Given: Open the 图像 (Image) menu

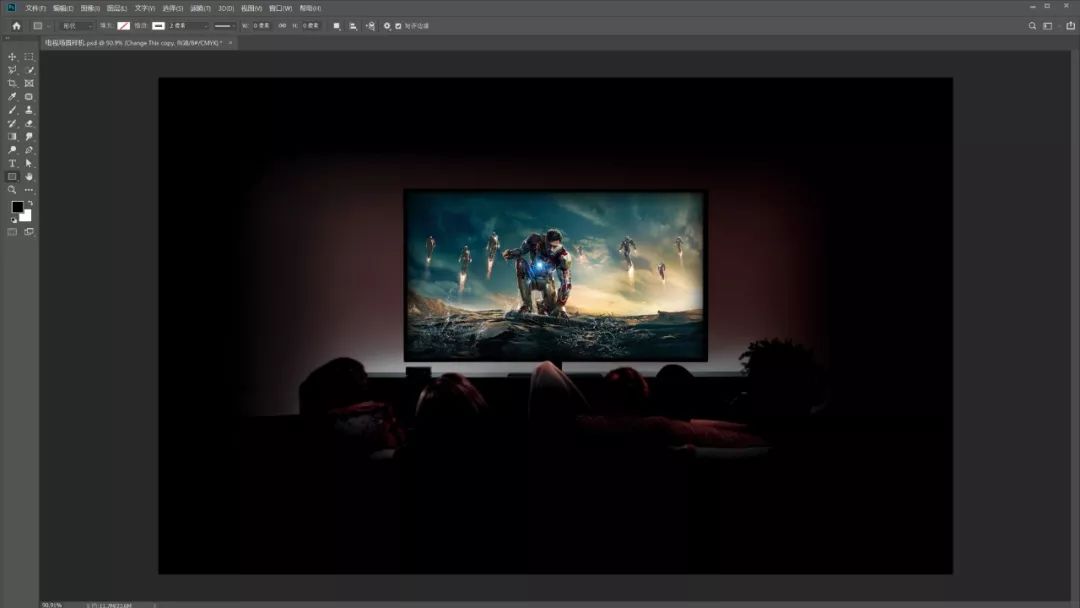Looking at the screenshot, I should pyautogui.click(x=90, y=8).
